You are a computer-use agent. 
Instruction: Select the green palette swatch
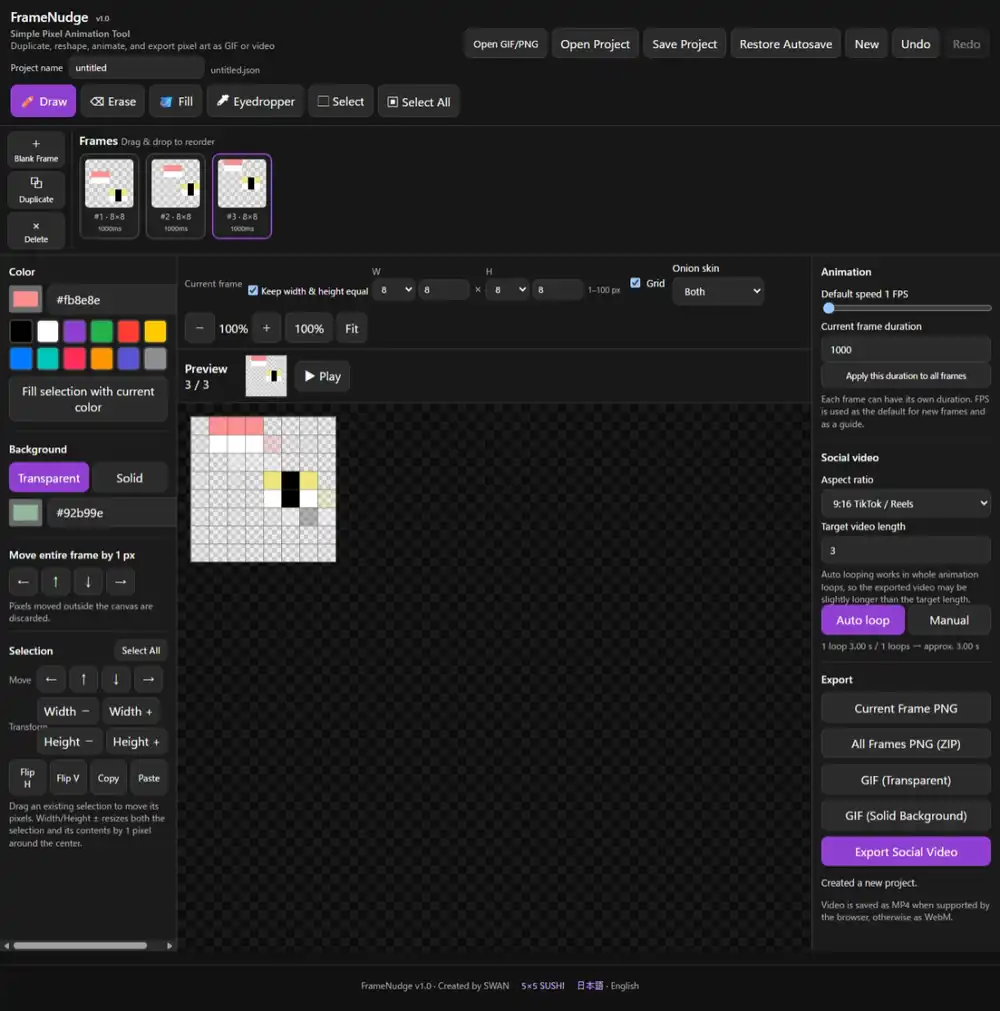click(101, 331)
